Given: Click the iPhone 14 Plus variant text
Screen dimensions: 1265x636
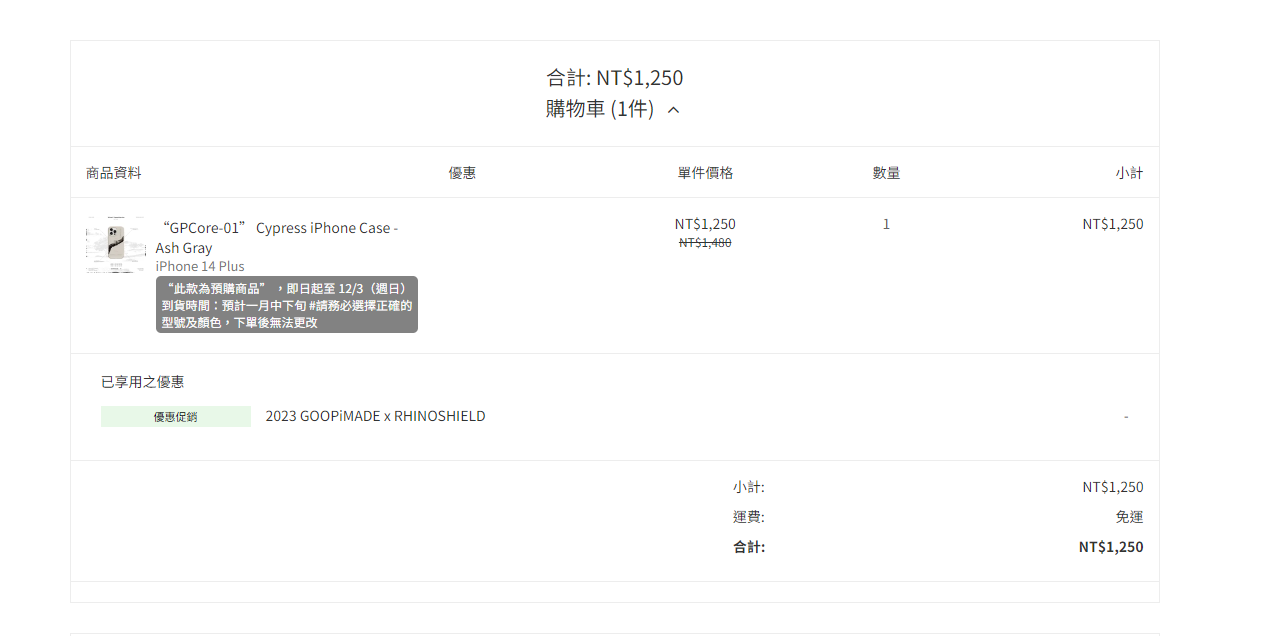Looking at the screenshot, I should tap(200, 266).
